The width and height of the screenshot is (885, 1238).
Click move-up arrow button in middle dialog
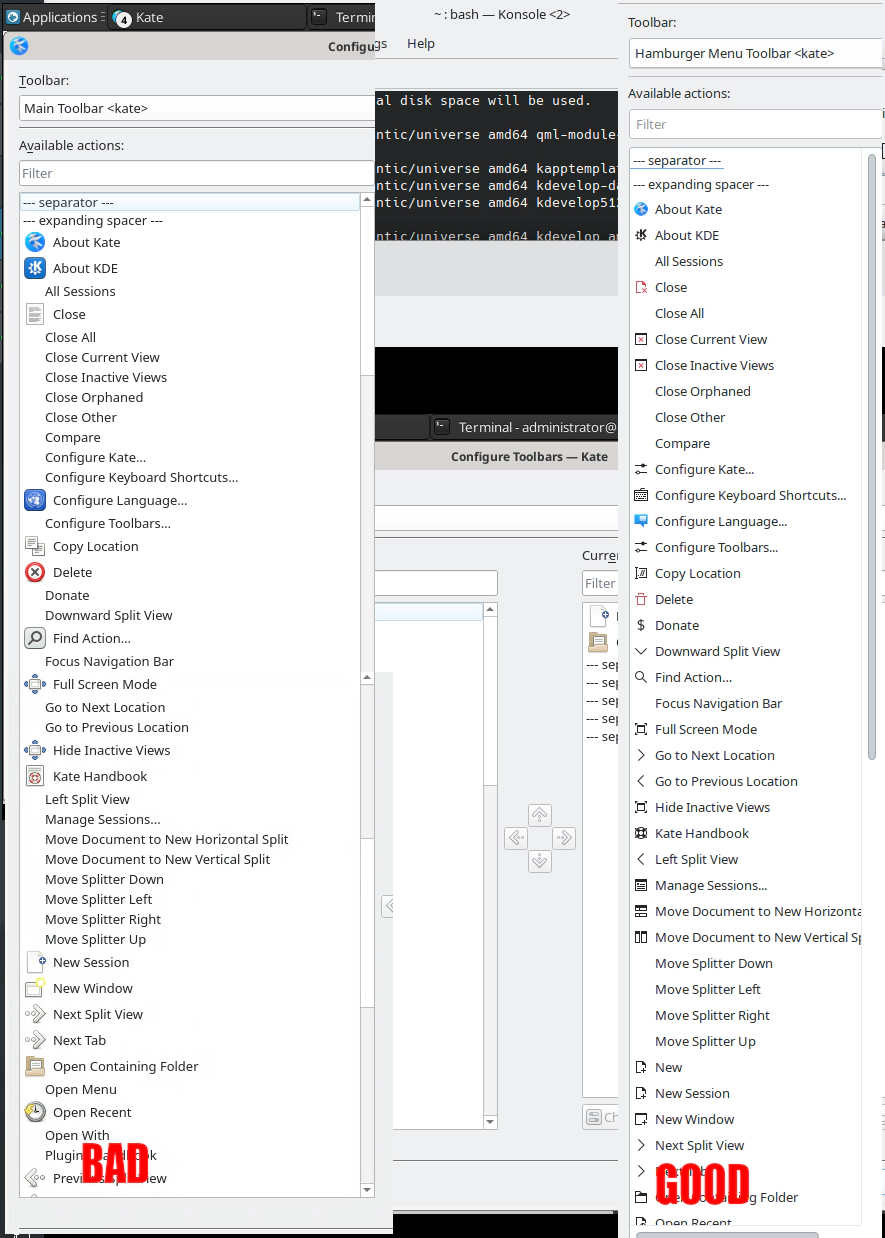click(x=540, y=815)
